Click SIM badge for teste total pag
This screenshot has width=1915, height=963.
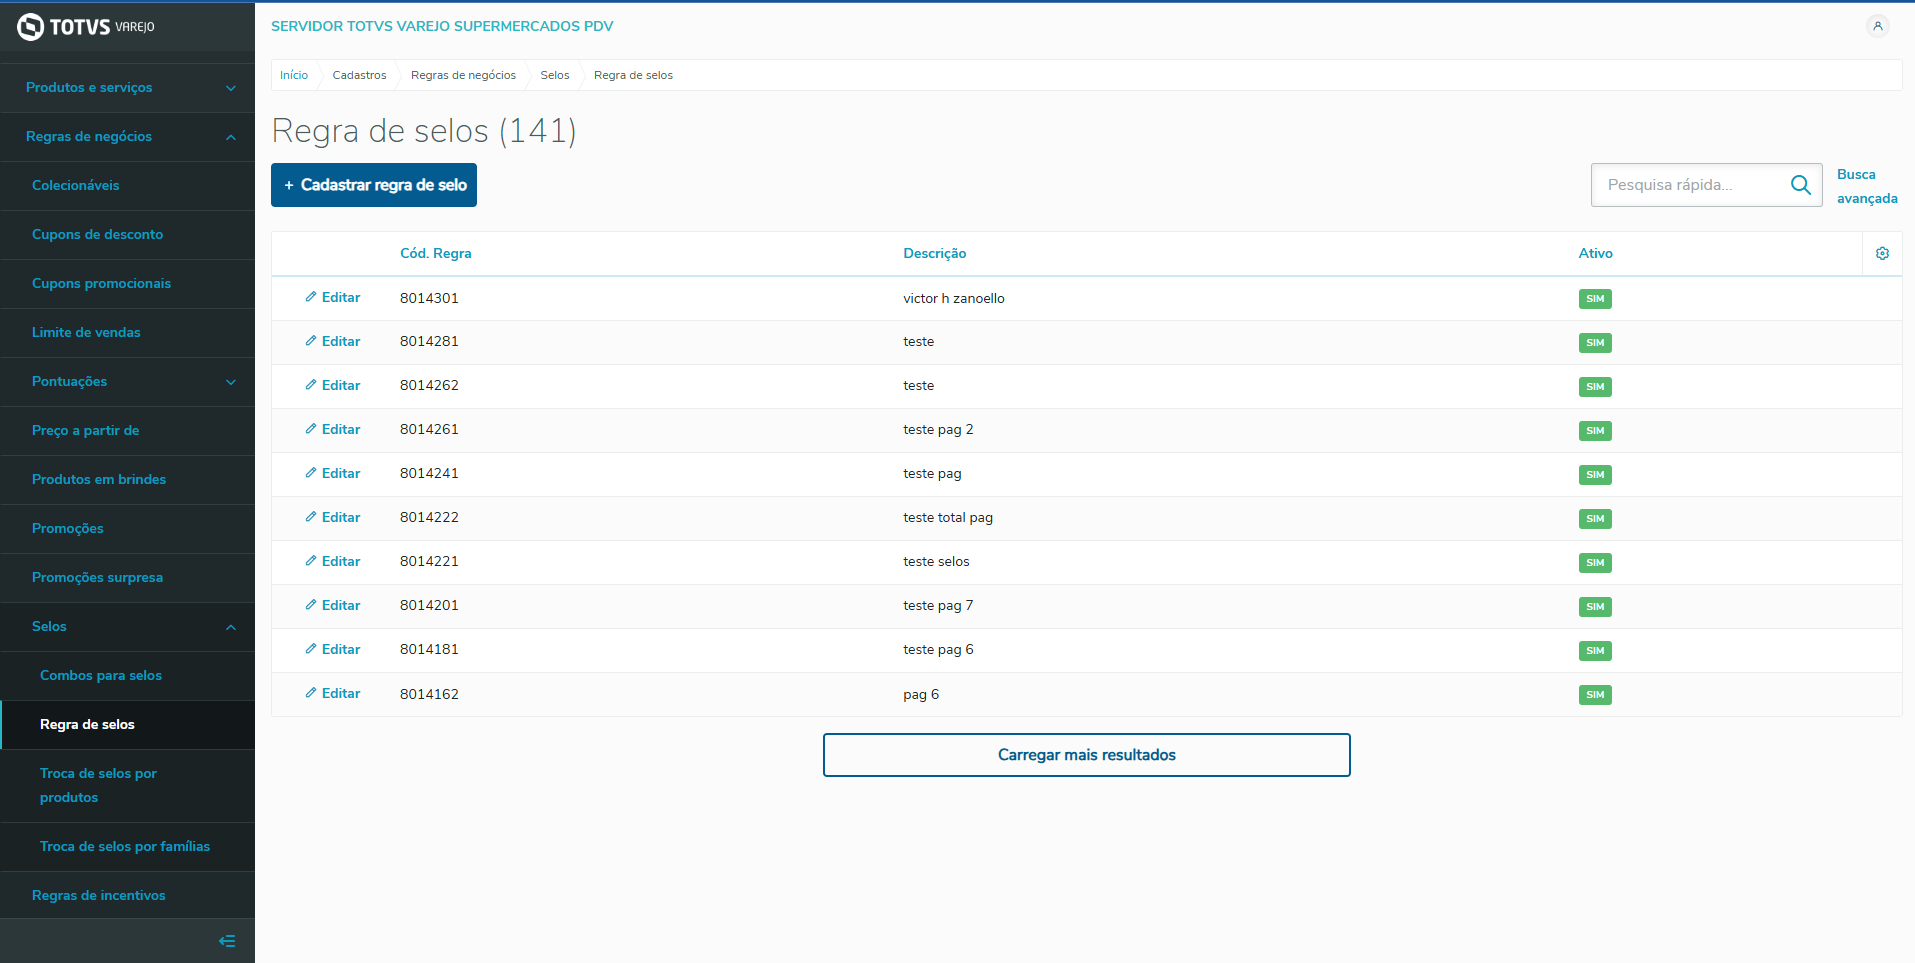(x=1595, y=519)
